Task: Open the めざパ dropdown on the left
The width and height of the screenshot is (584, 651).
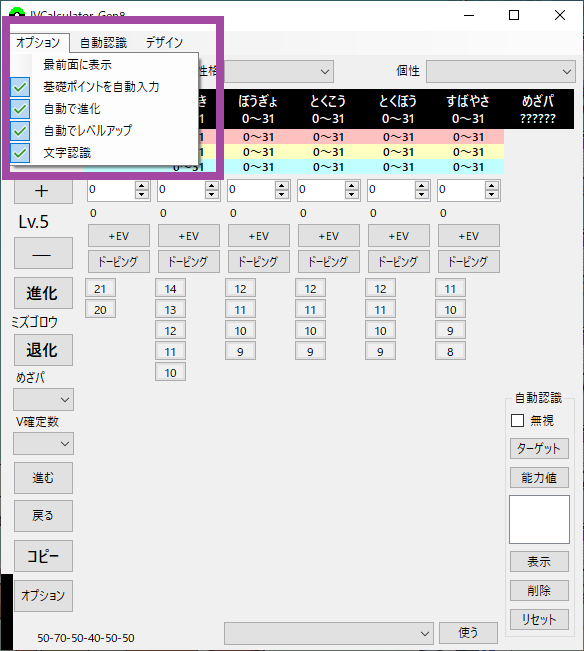Action: coord(44,399)
